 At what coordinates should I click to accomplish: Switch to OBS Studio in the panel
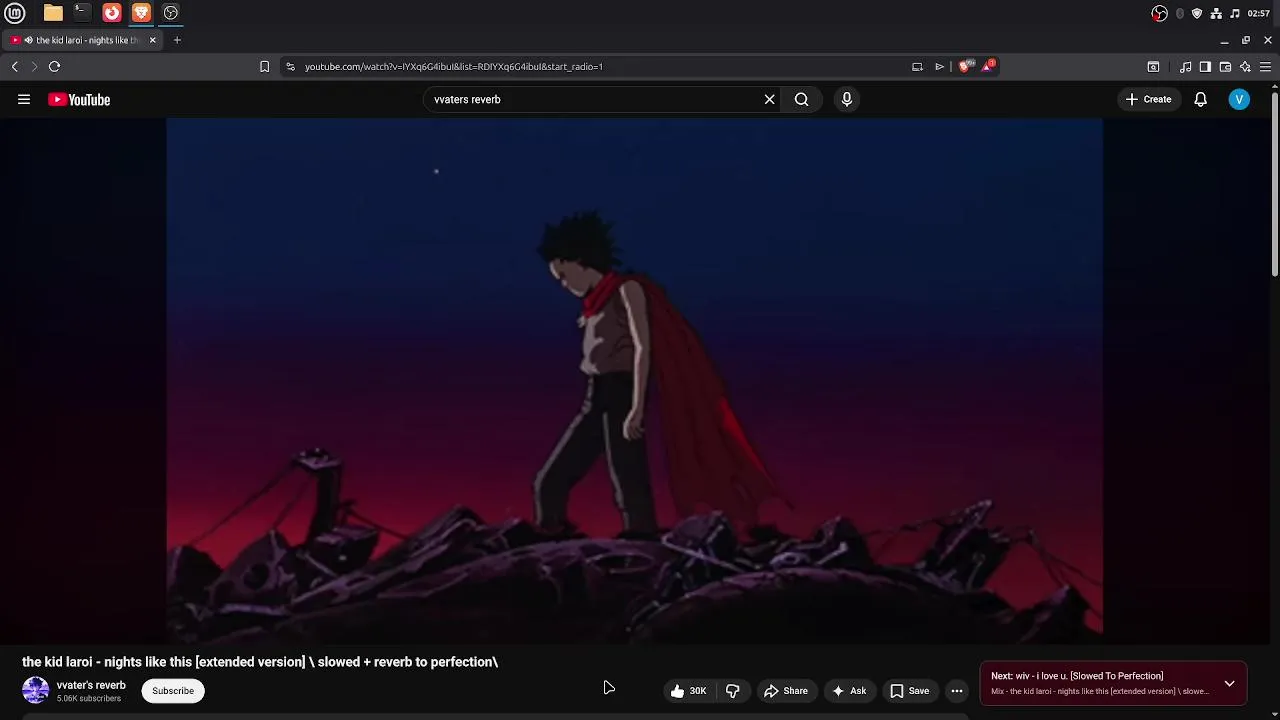pos(171,13)
